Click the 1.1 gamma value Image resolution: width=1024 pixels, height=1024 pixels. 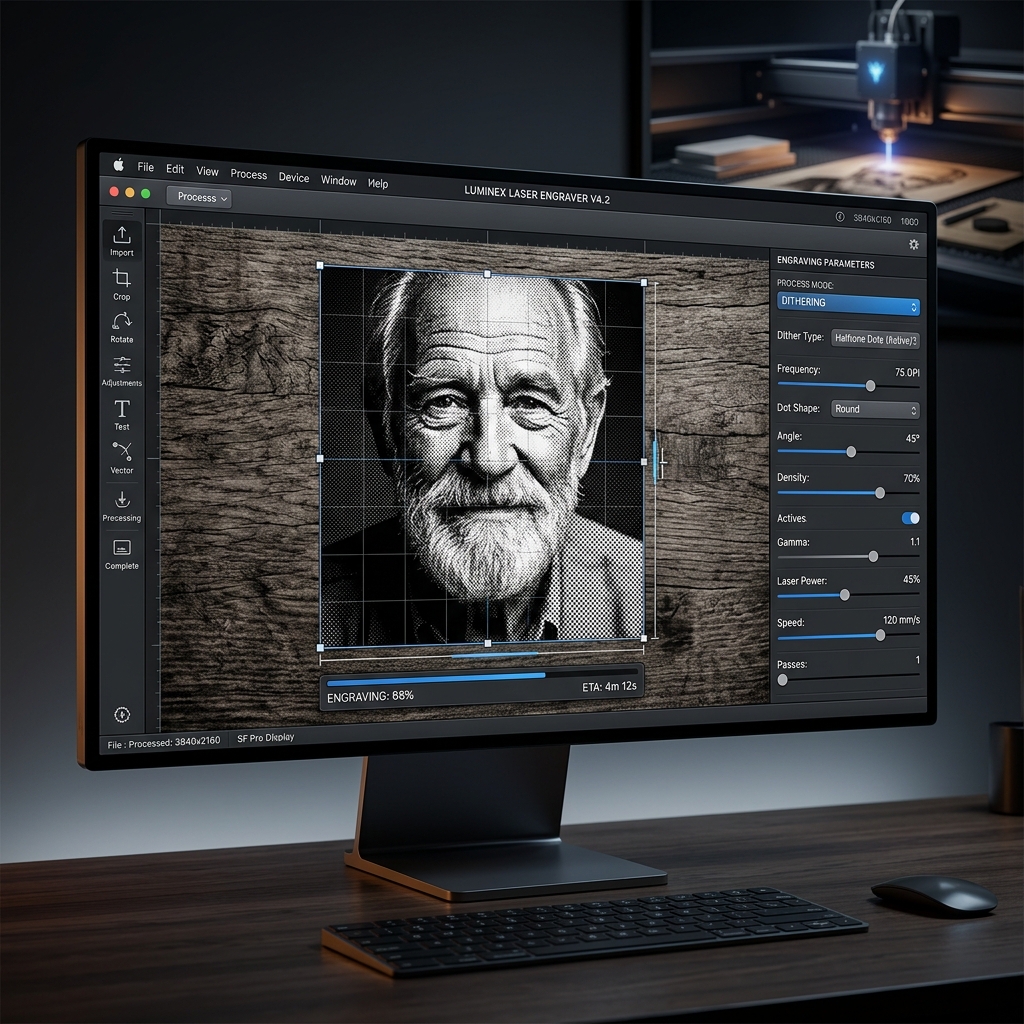pos(915,541)
